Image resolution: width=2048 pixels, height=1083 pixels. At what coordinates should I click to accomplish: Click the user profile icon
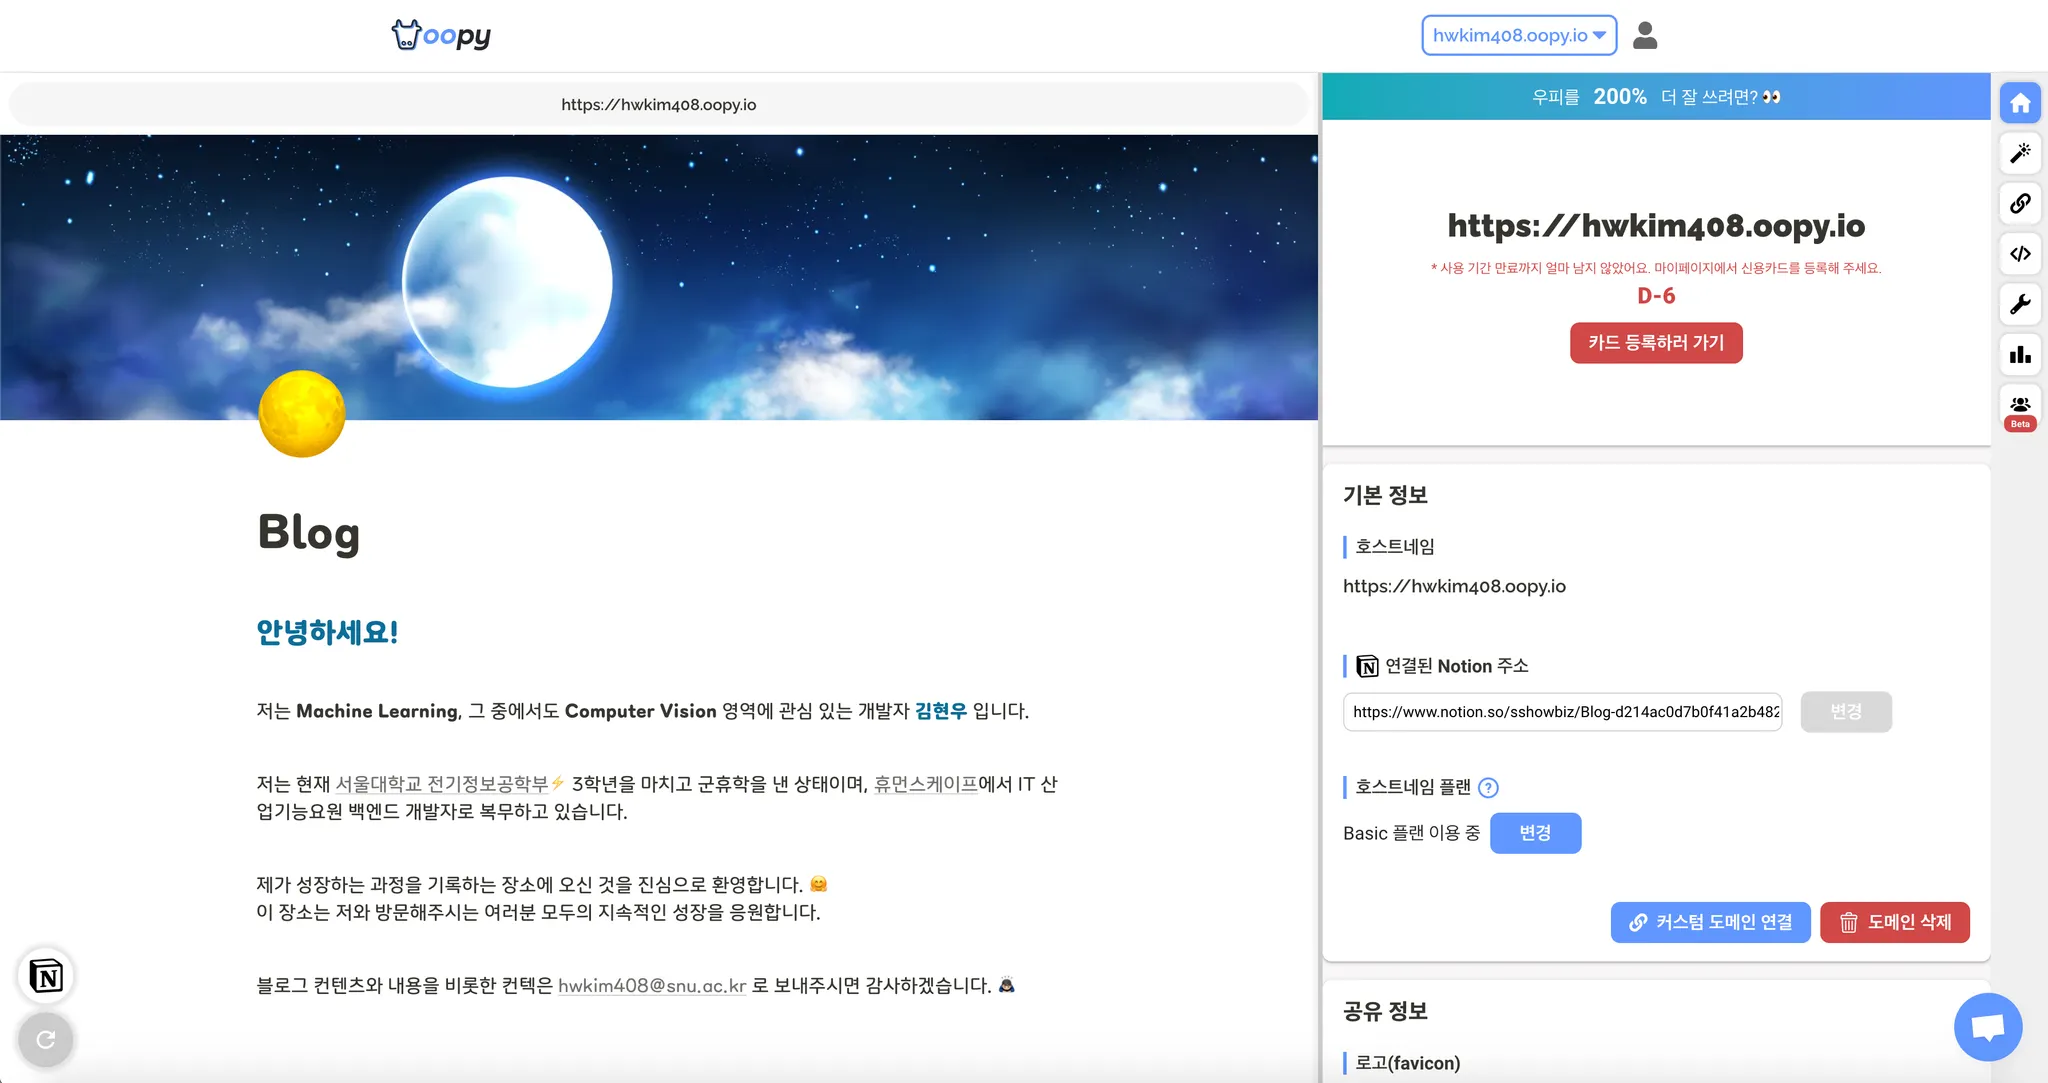point(1645,36)
